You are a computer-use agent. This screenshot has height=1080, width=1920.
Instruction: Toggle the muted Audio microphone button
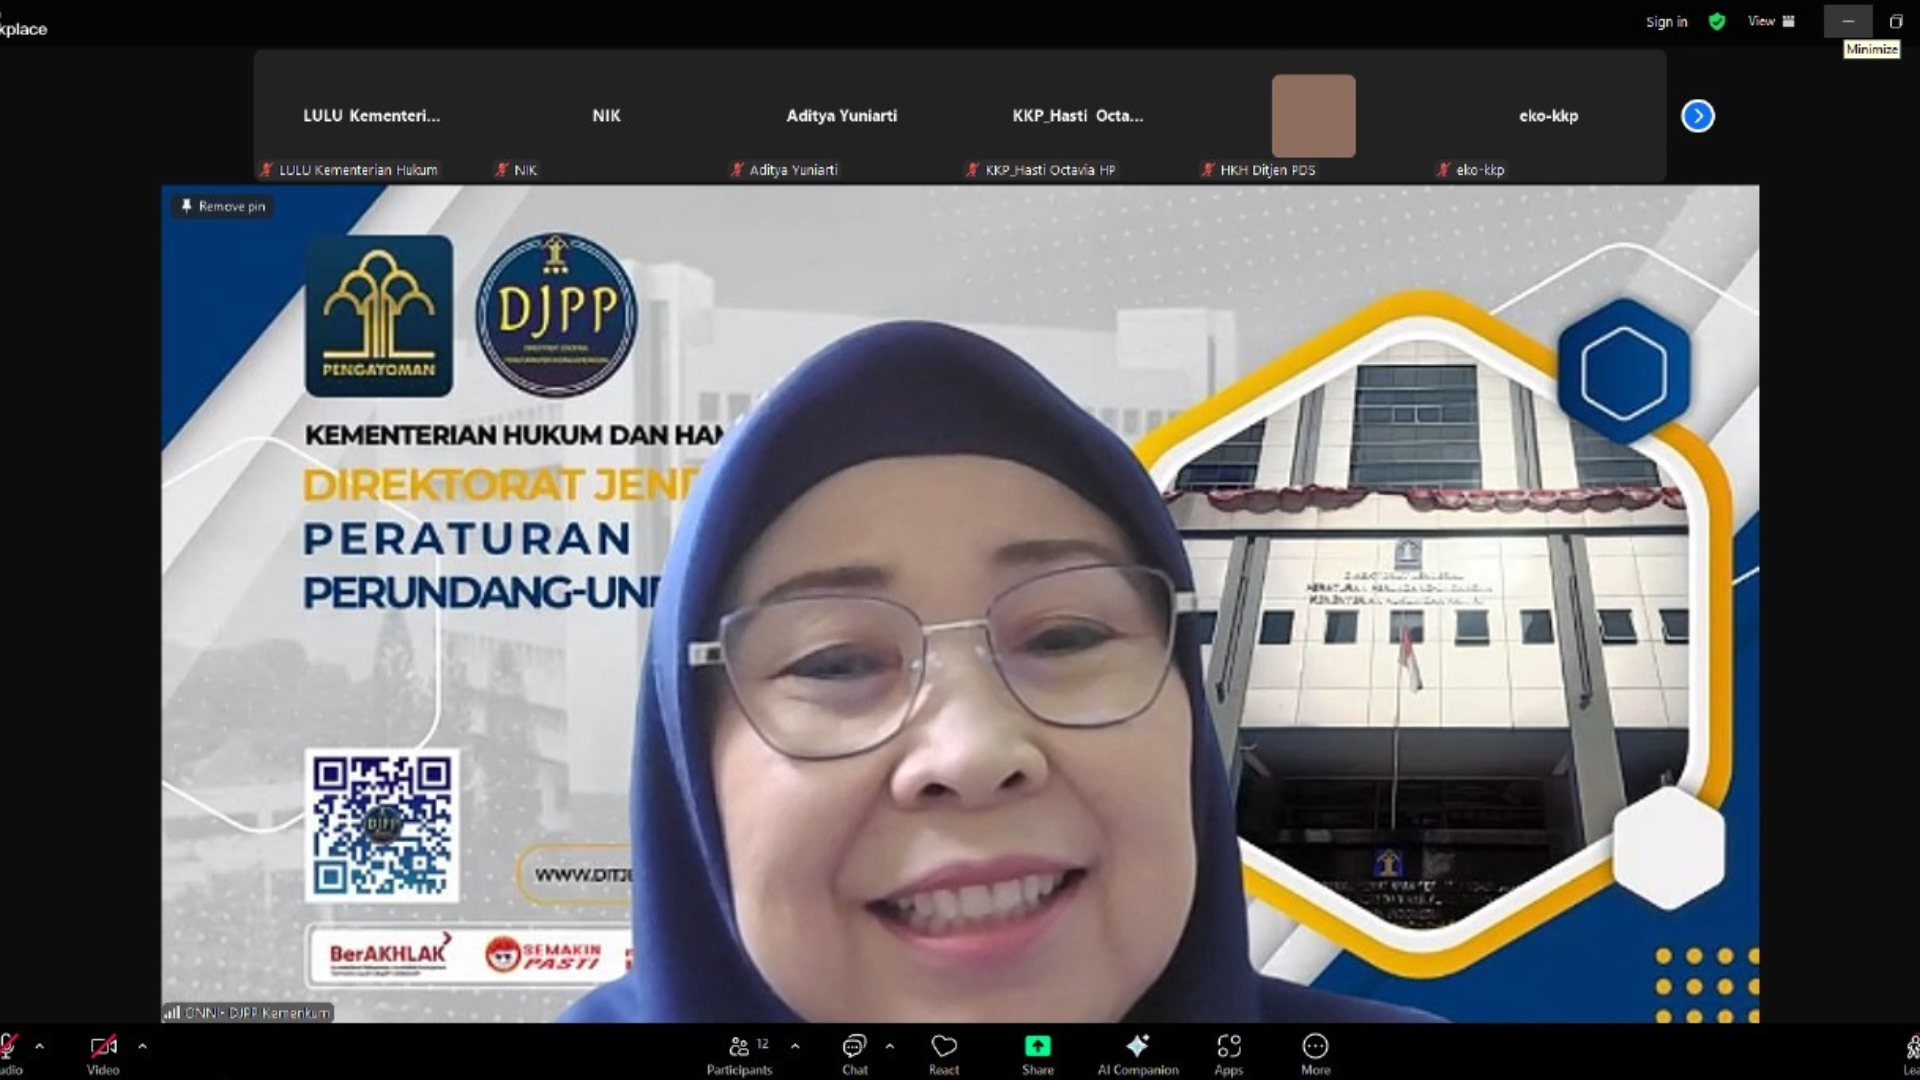(9, 1055)
